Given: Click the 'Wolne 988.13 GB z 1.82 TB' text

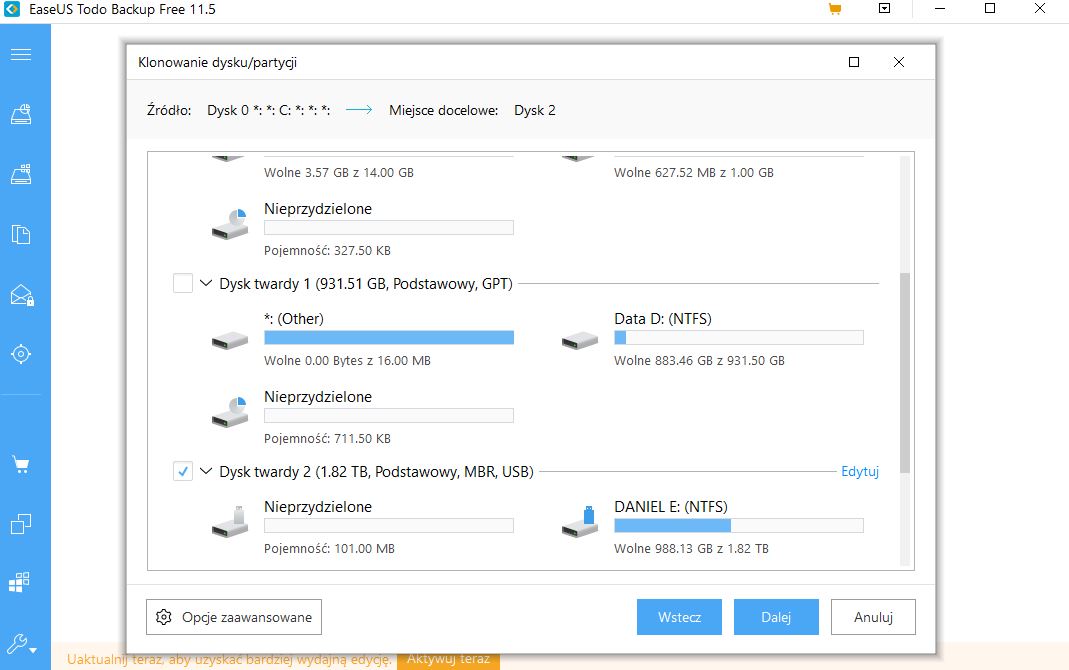Looking at the screenshot, I should pos(691,549).
